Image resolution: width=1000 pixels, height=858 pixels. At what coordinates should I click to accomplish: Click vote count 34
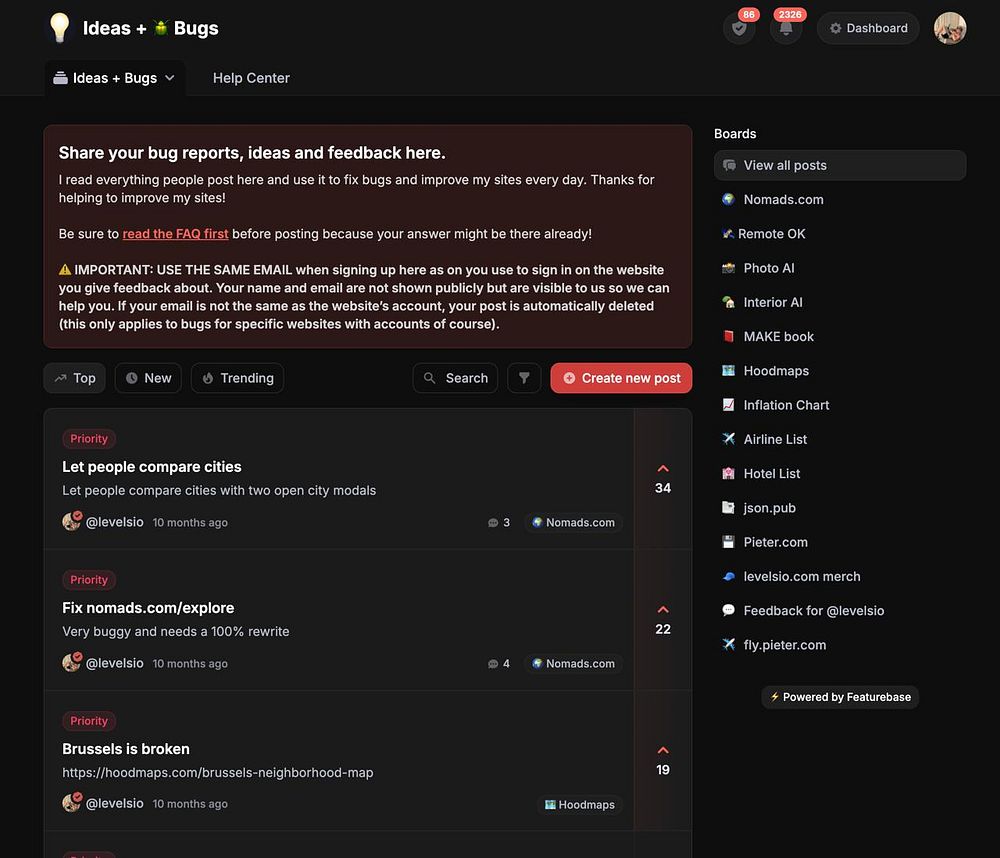[663, 488]
